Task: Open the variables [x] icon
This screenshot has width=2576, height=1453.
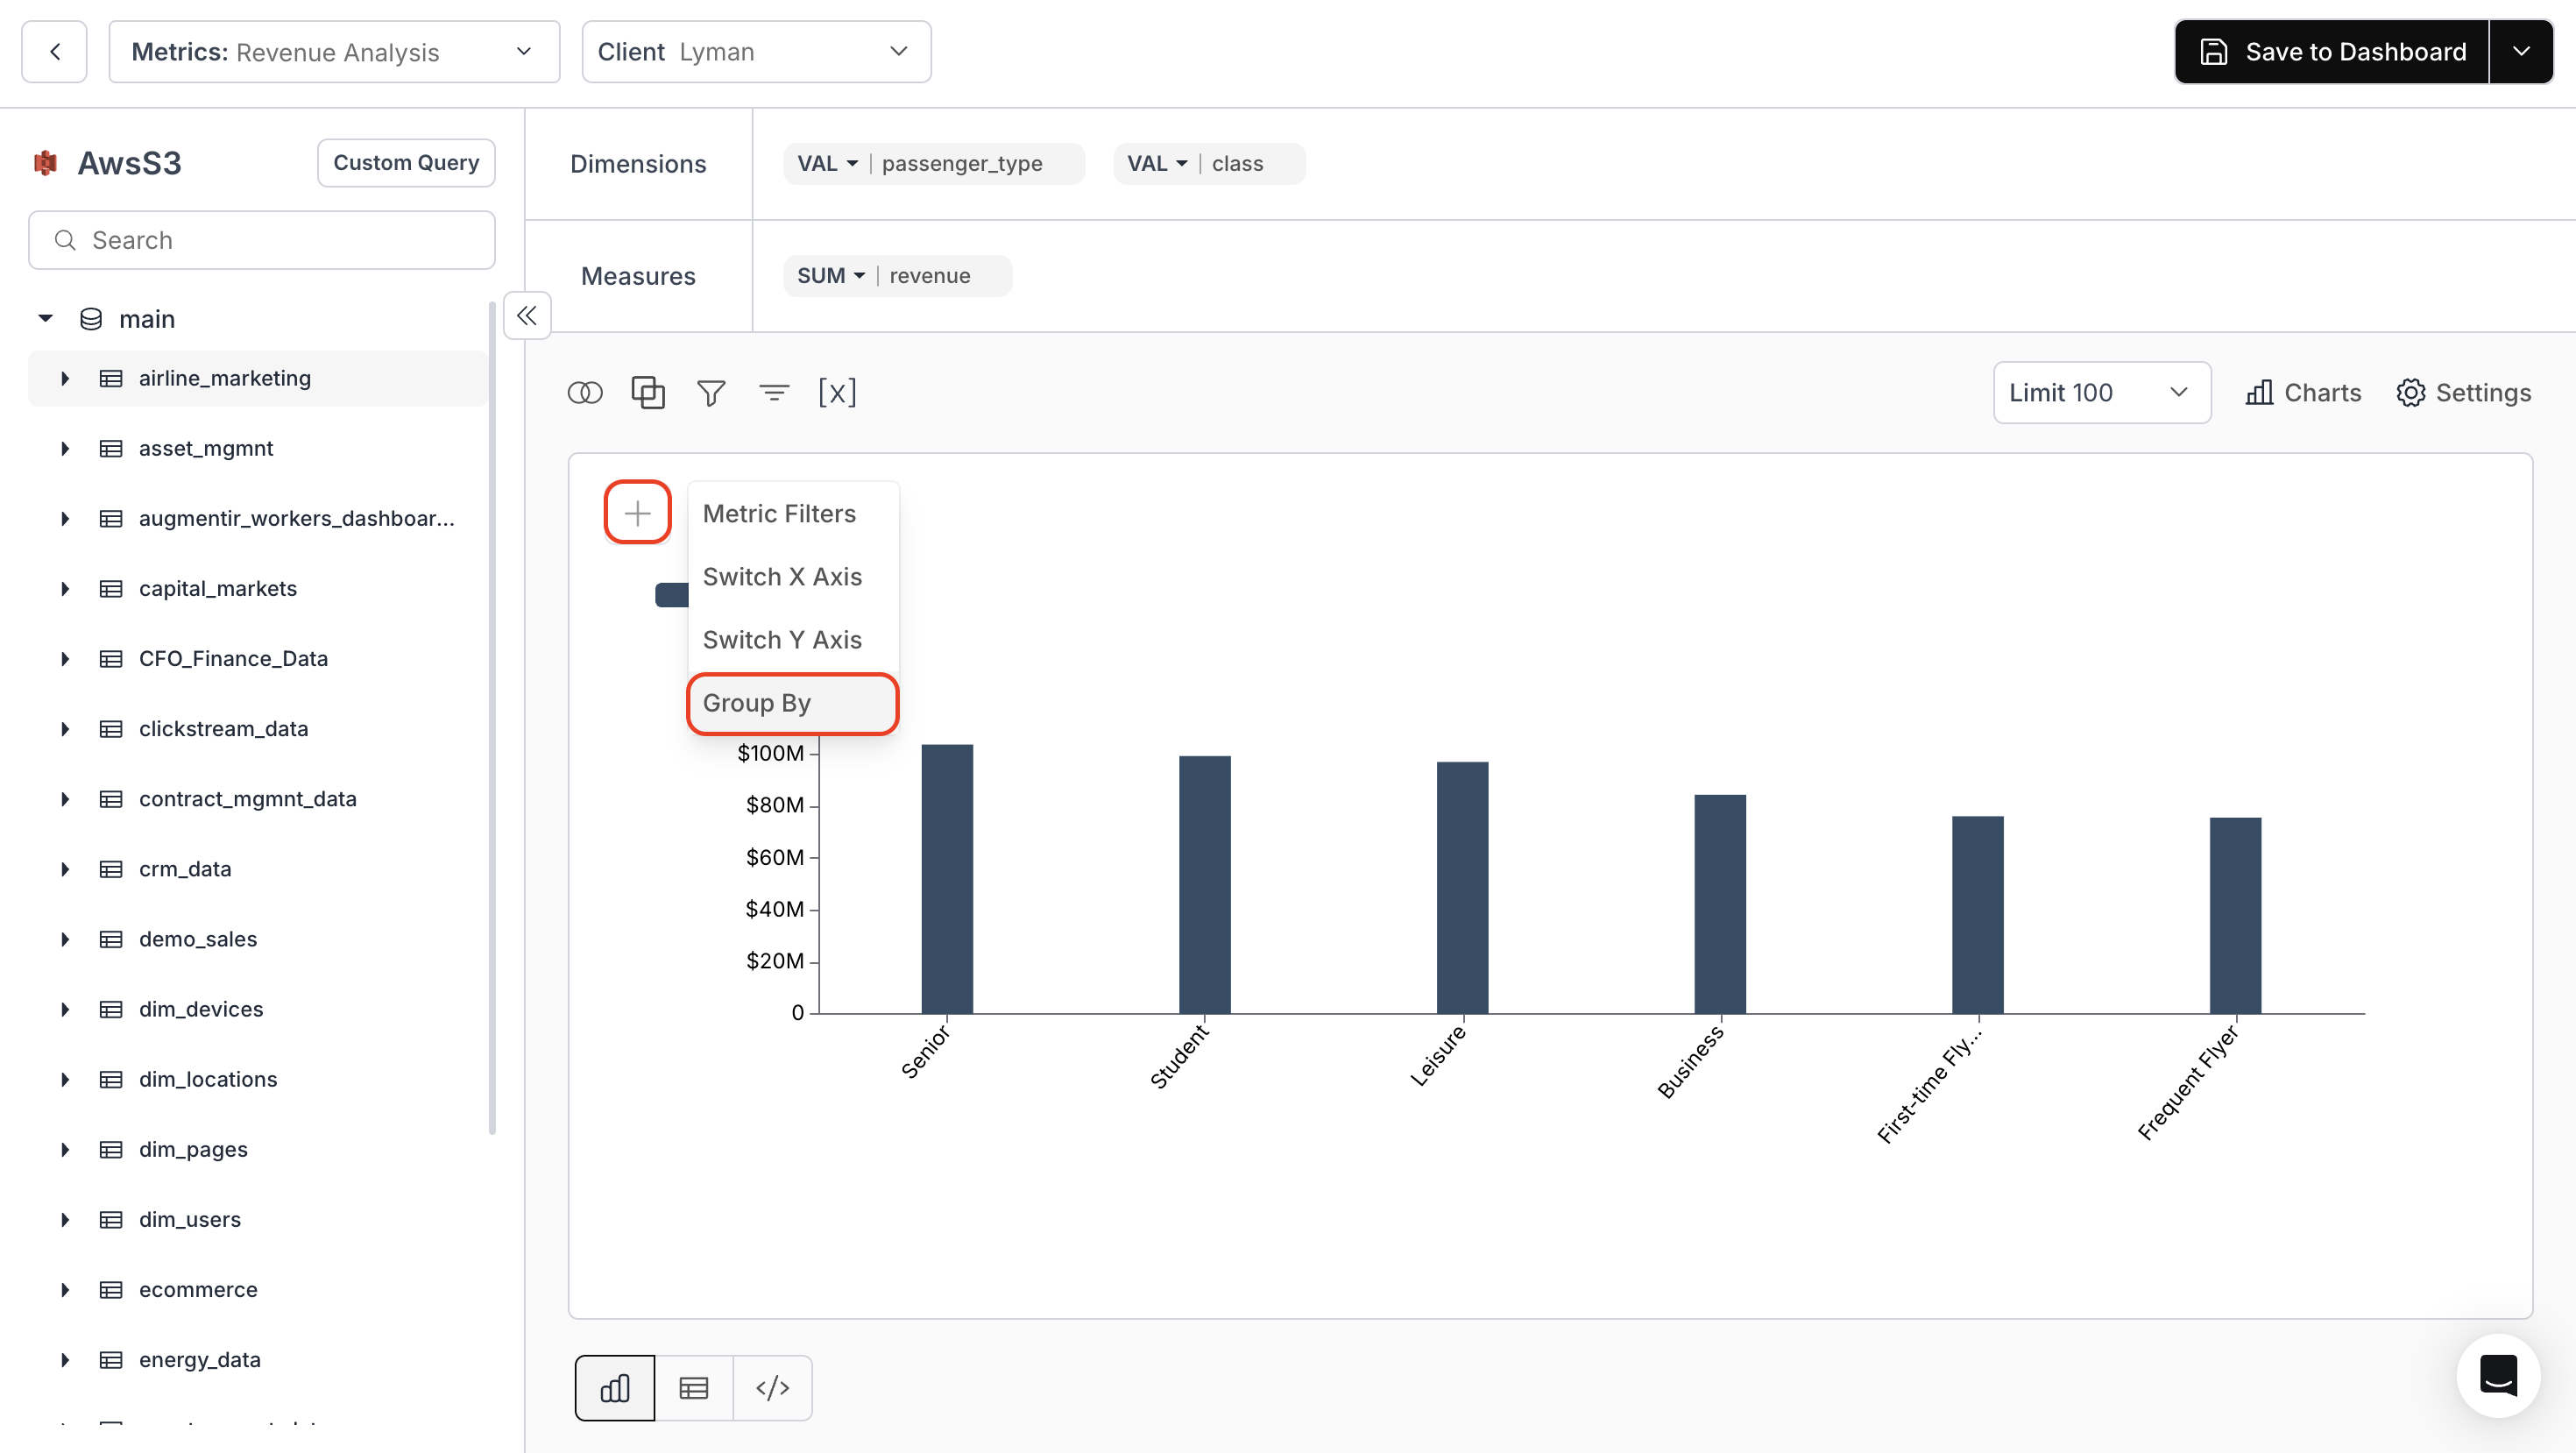Action: [x=838, y=392]
